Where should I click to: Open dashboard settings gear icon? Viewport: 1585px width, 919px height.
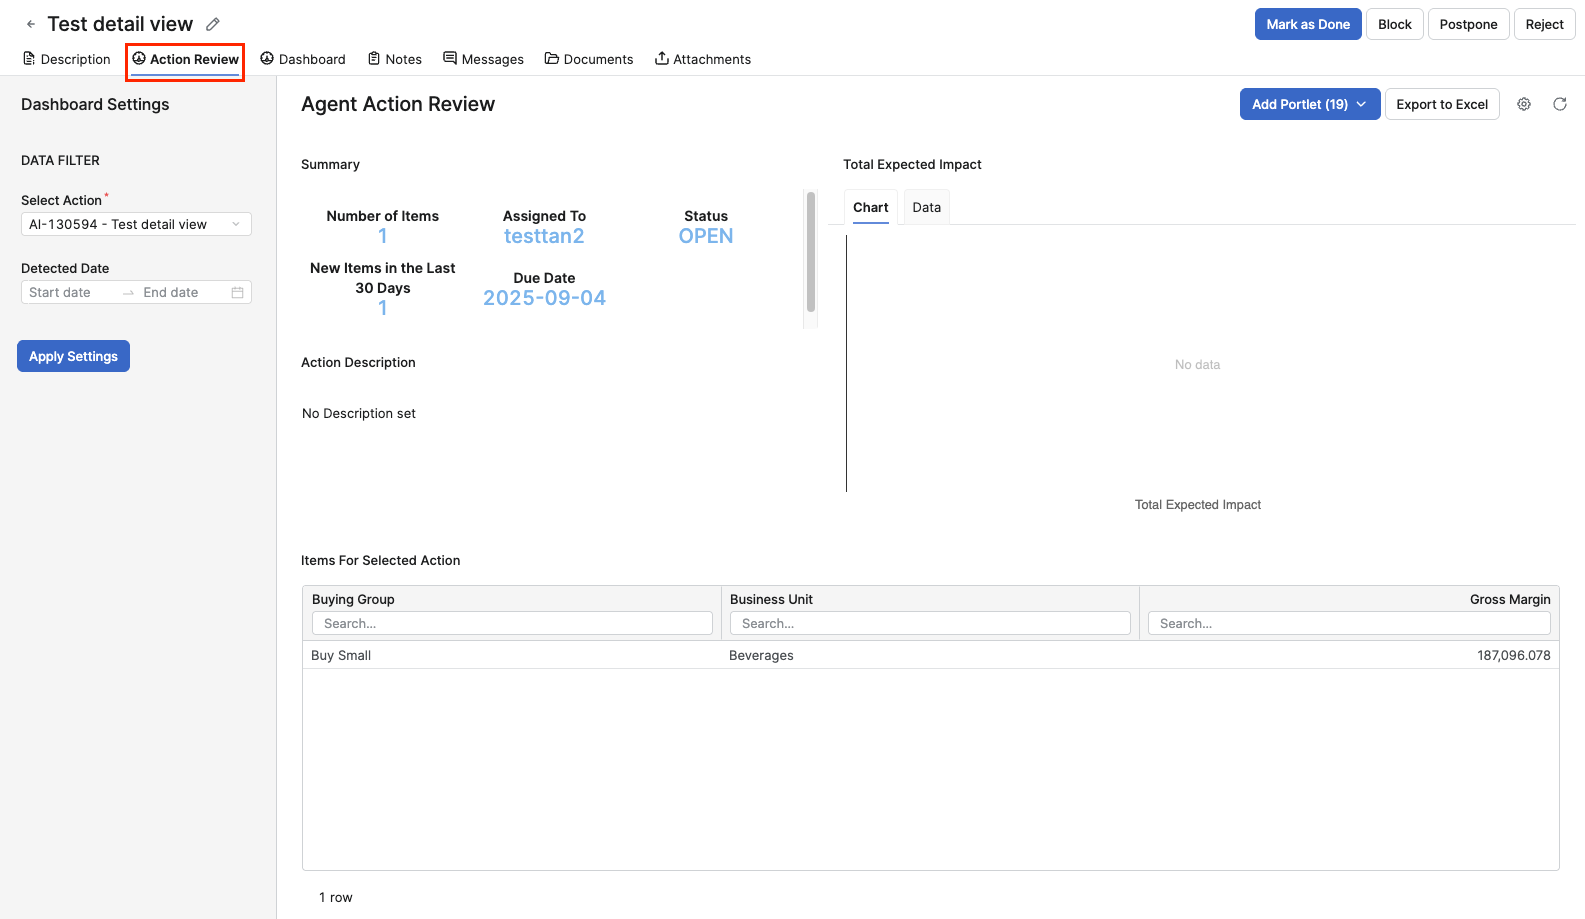tap(1524, 104)
